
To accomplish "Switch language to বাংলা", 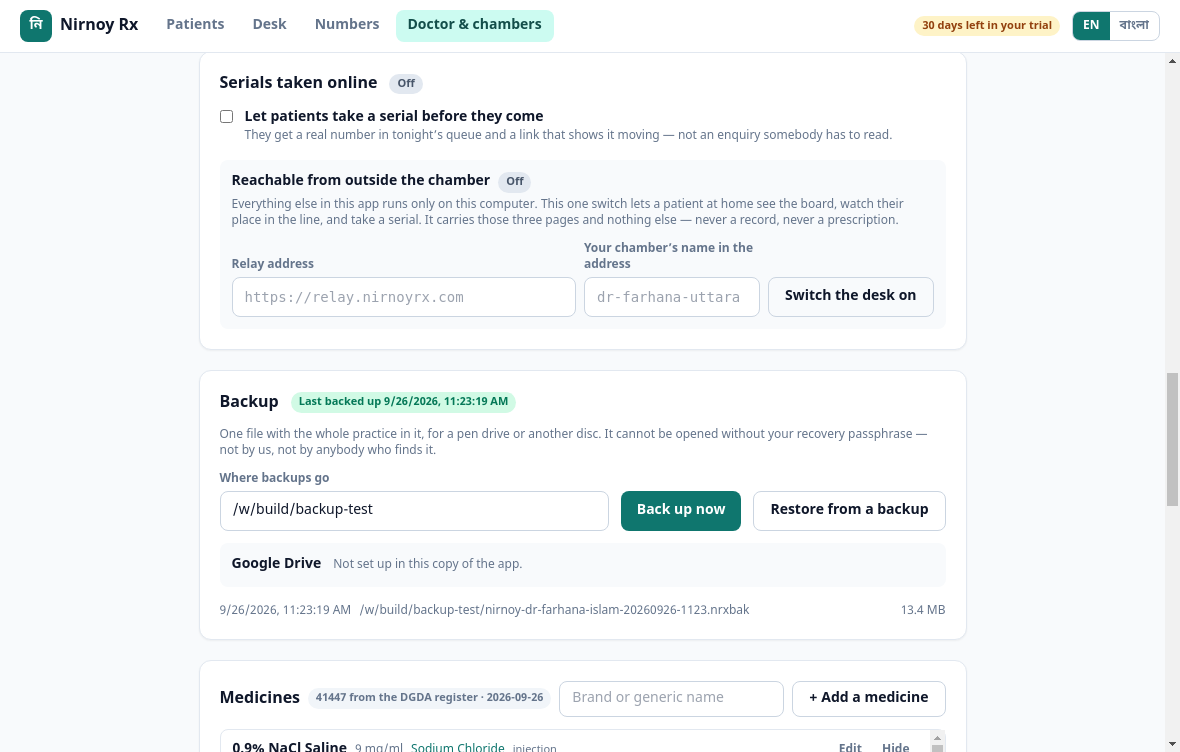I will 1134,26.
